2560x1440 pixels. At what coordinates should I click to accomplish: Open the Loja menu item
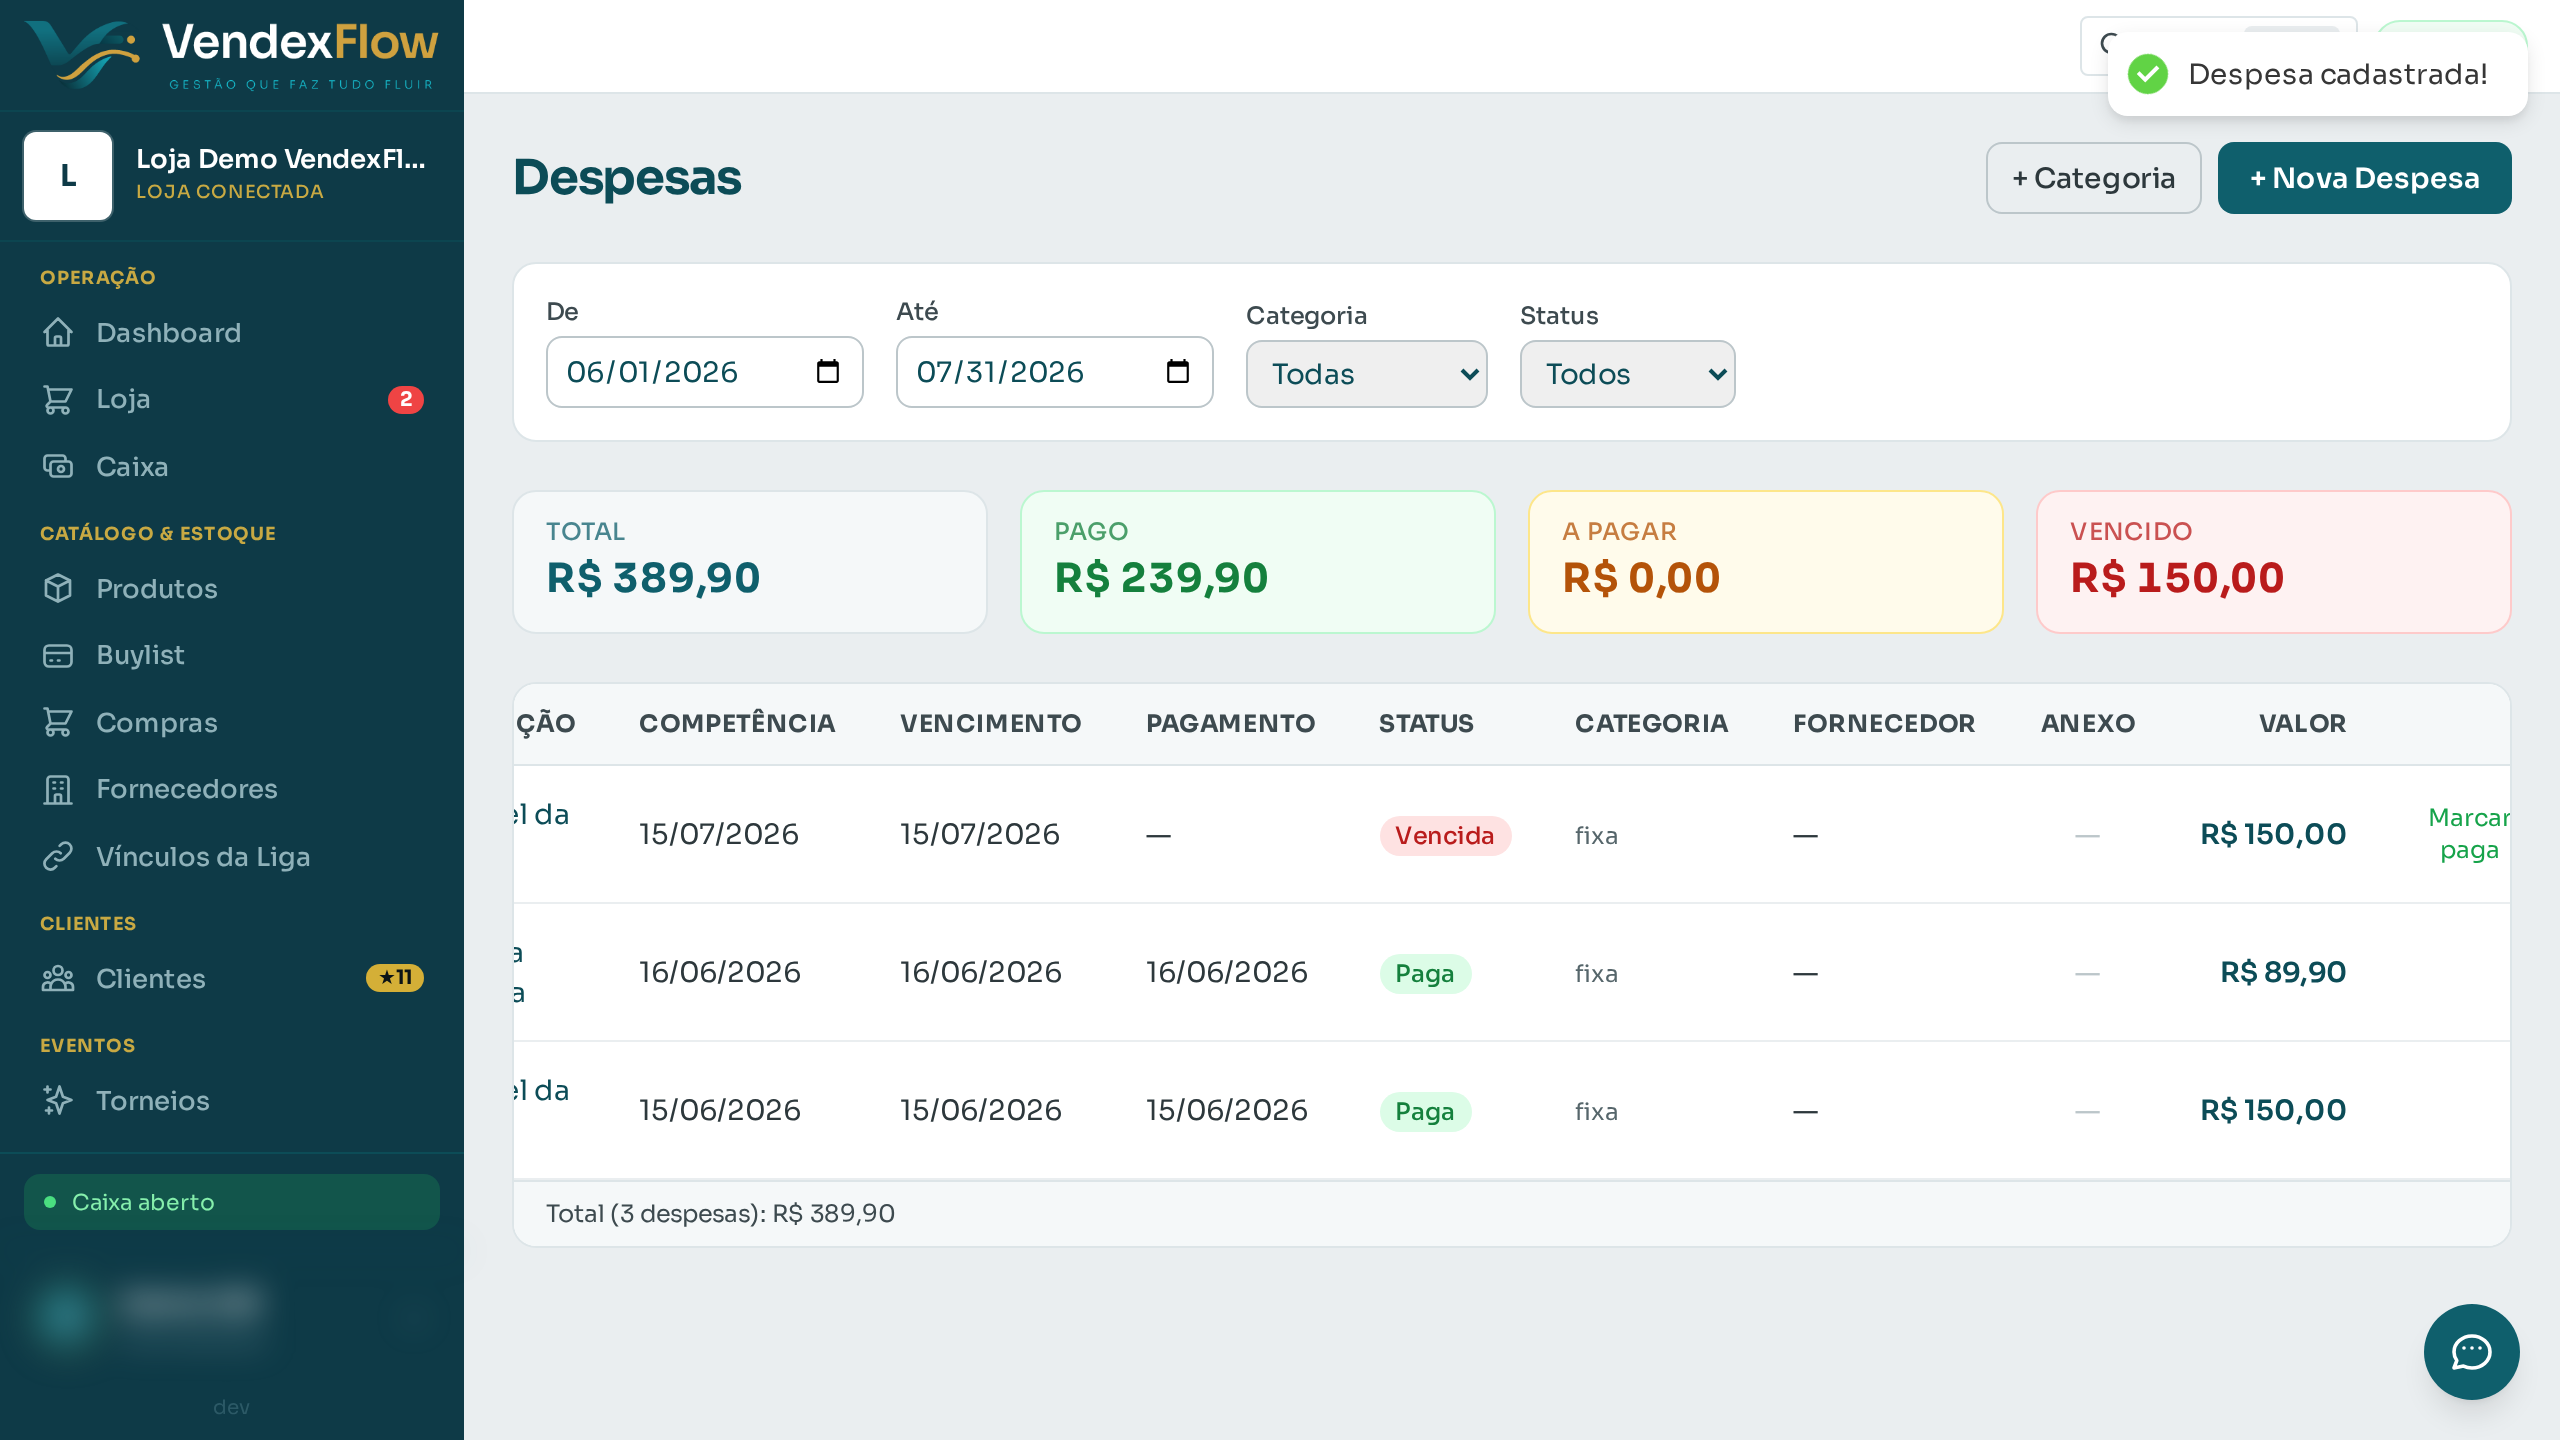[232, 399]
